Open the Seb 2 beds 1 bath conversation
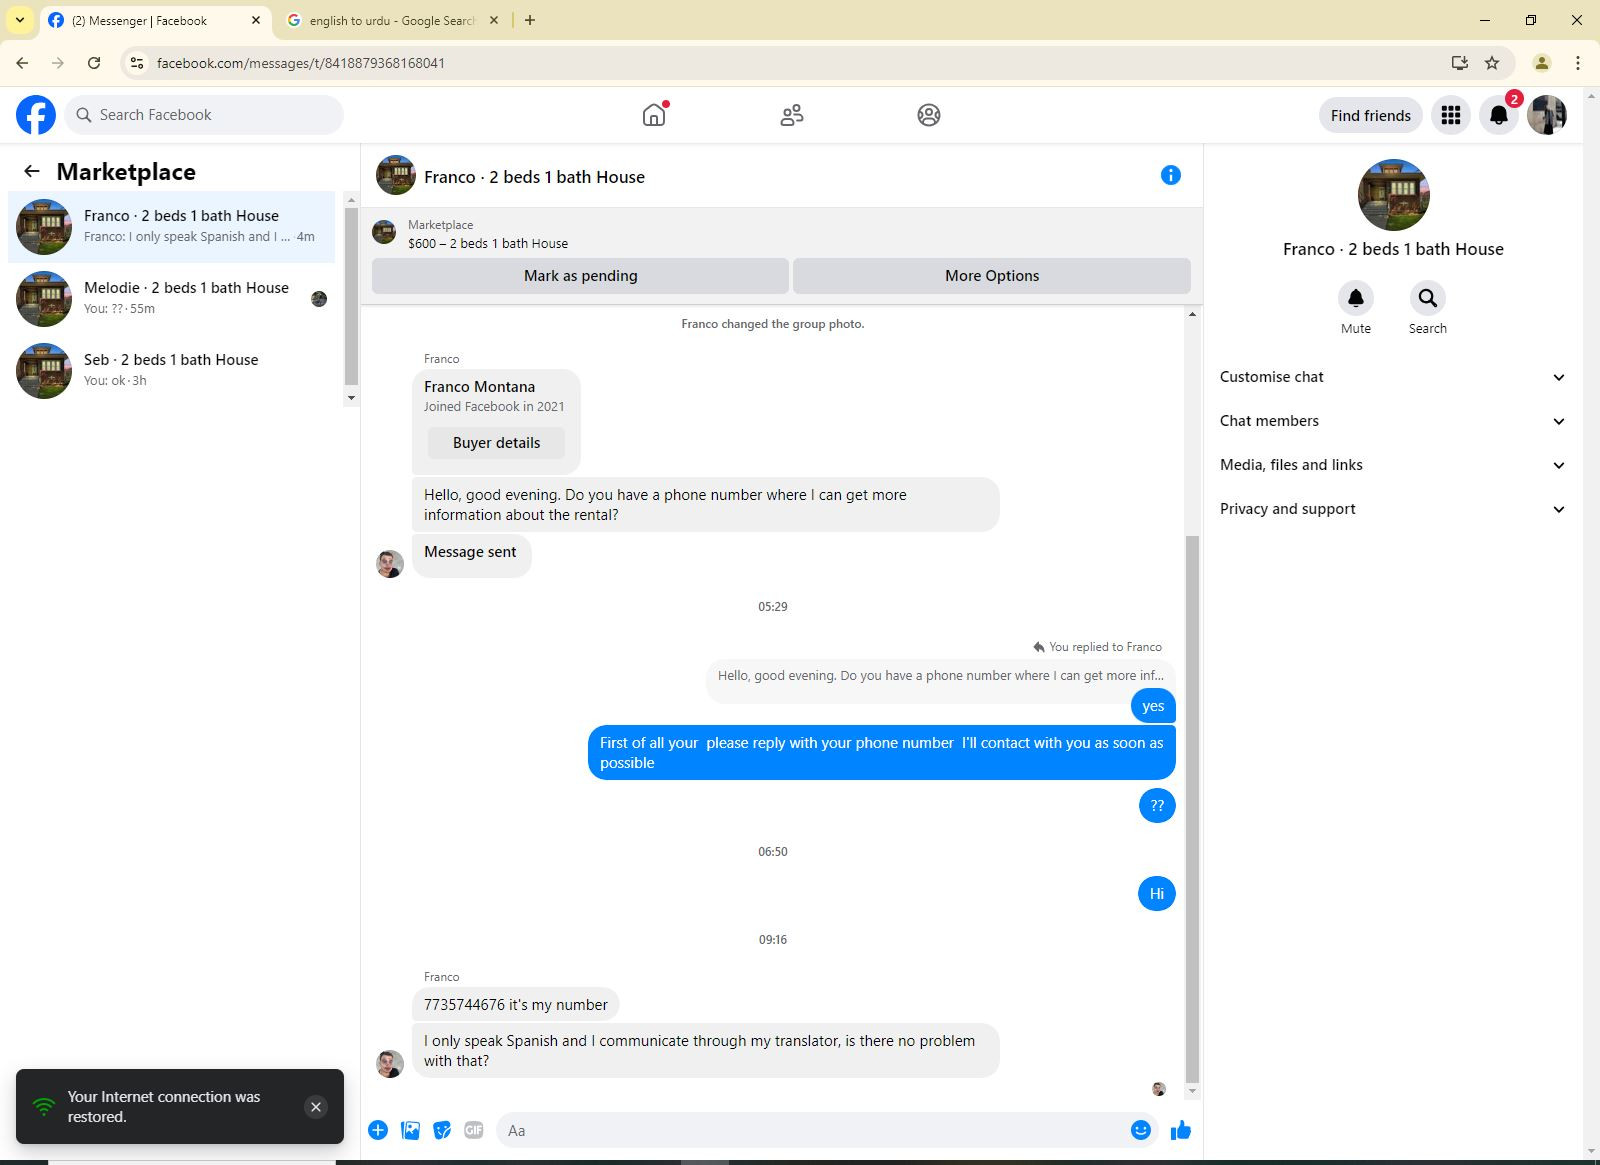The width and height of the screenshot is (1600, 1165). (172, 371)
